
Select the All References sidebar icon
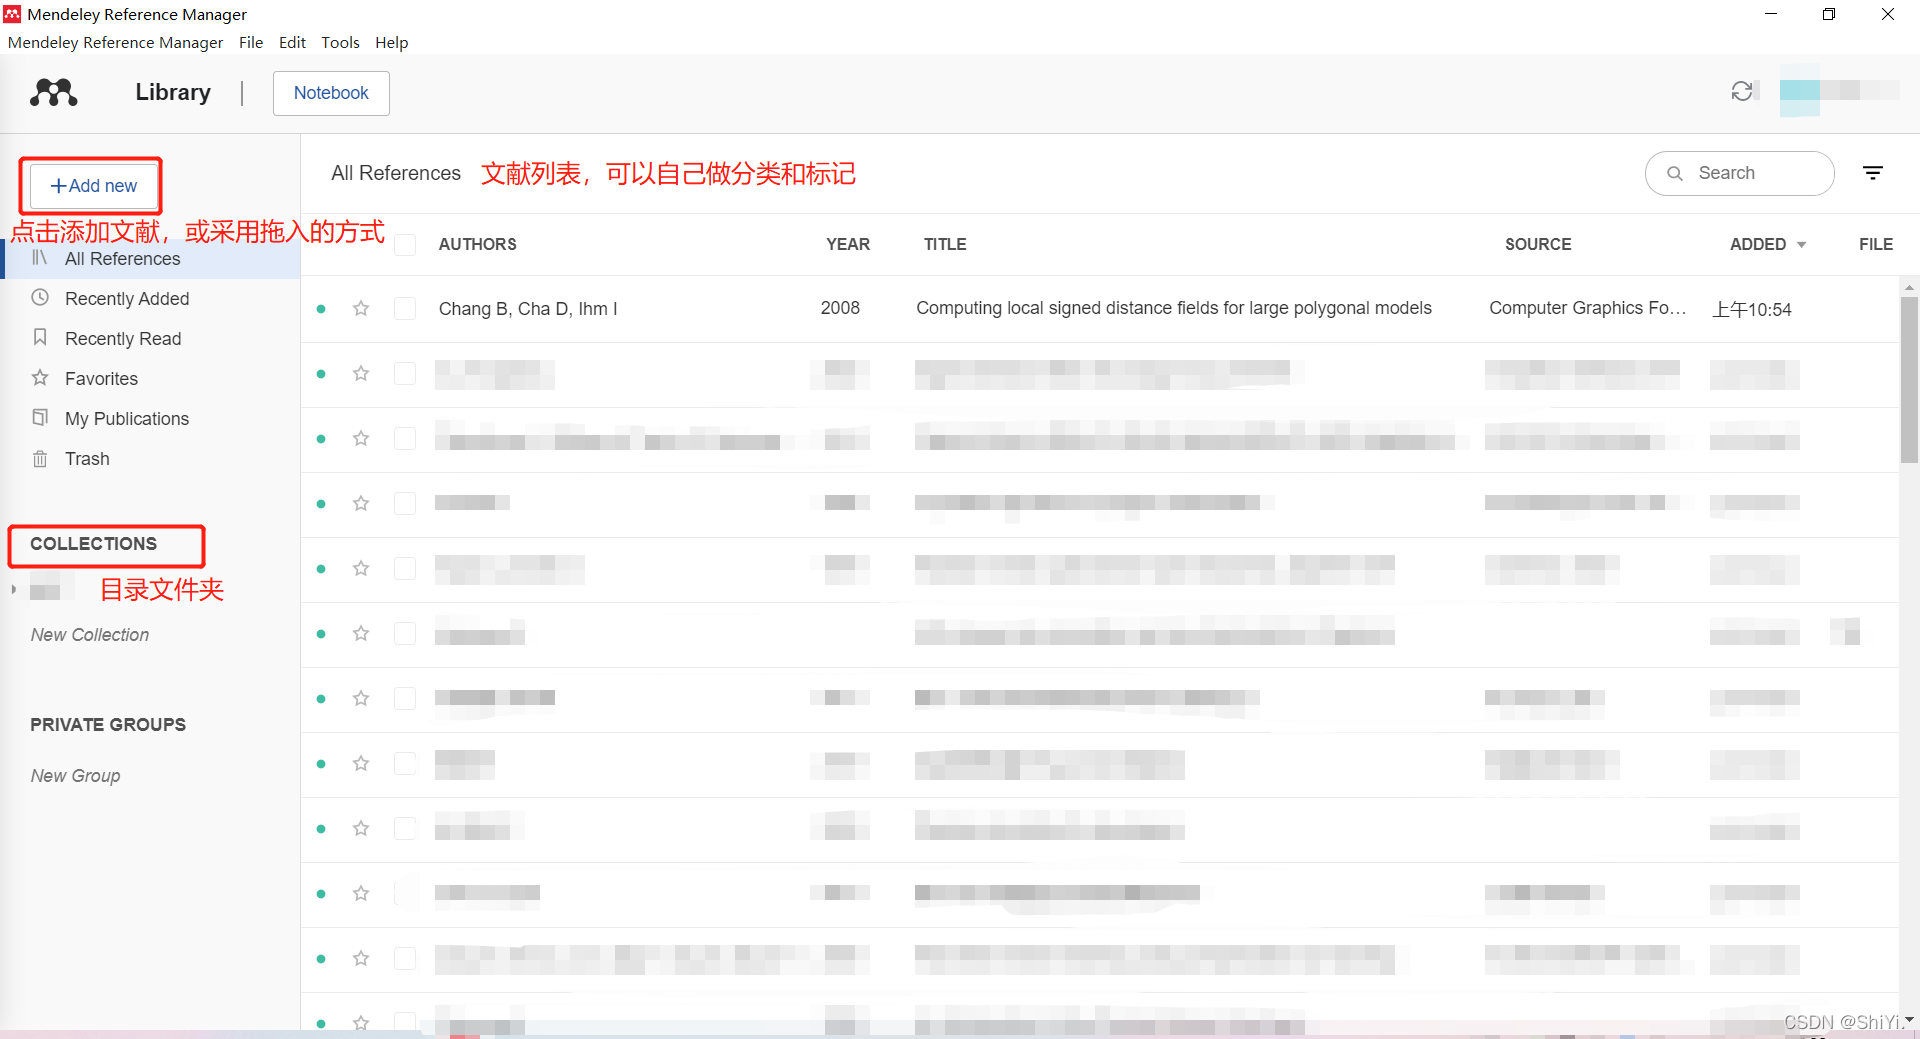[x=40, y=258]
